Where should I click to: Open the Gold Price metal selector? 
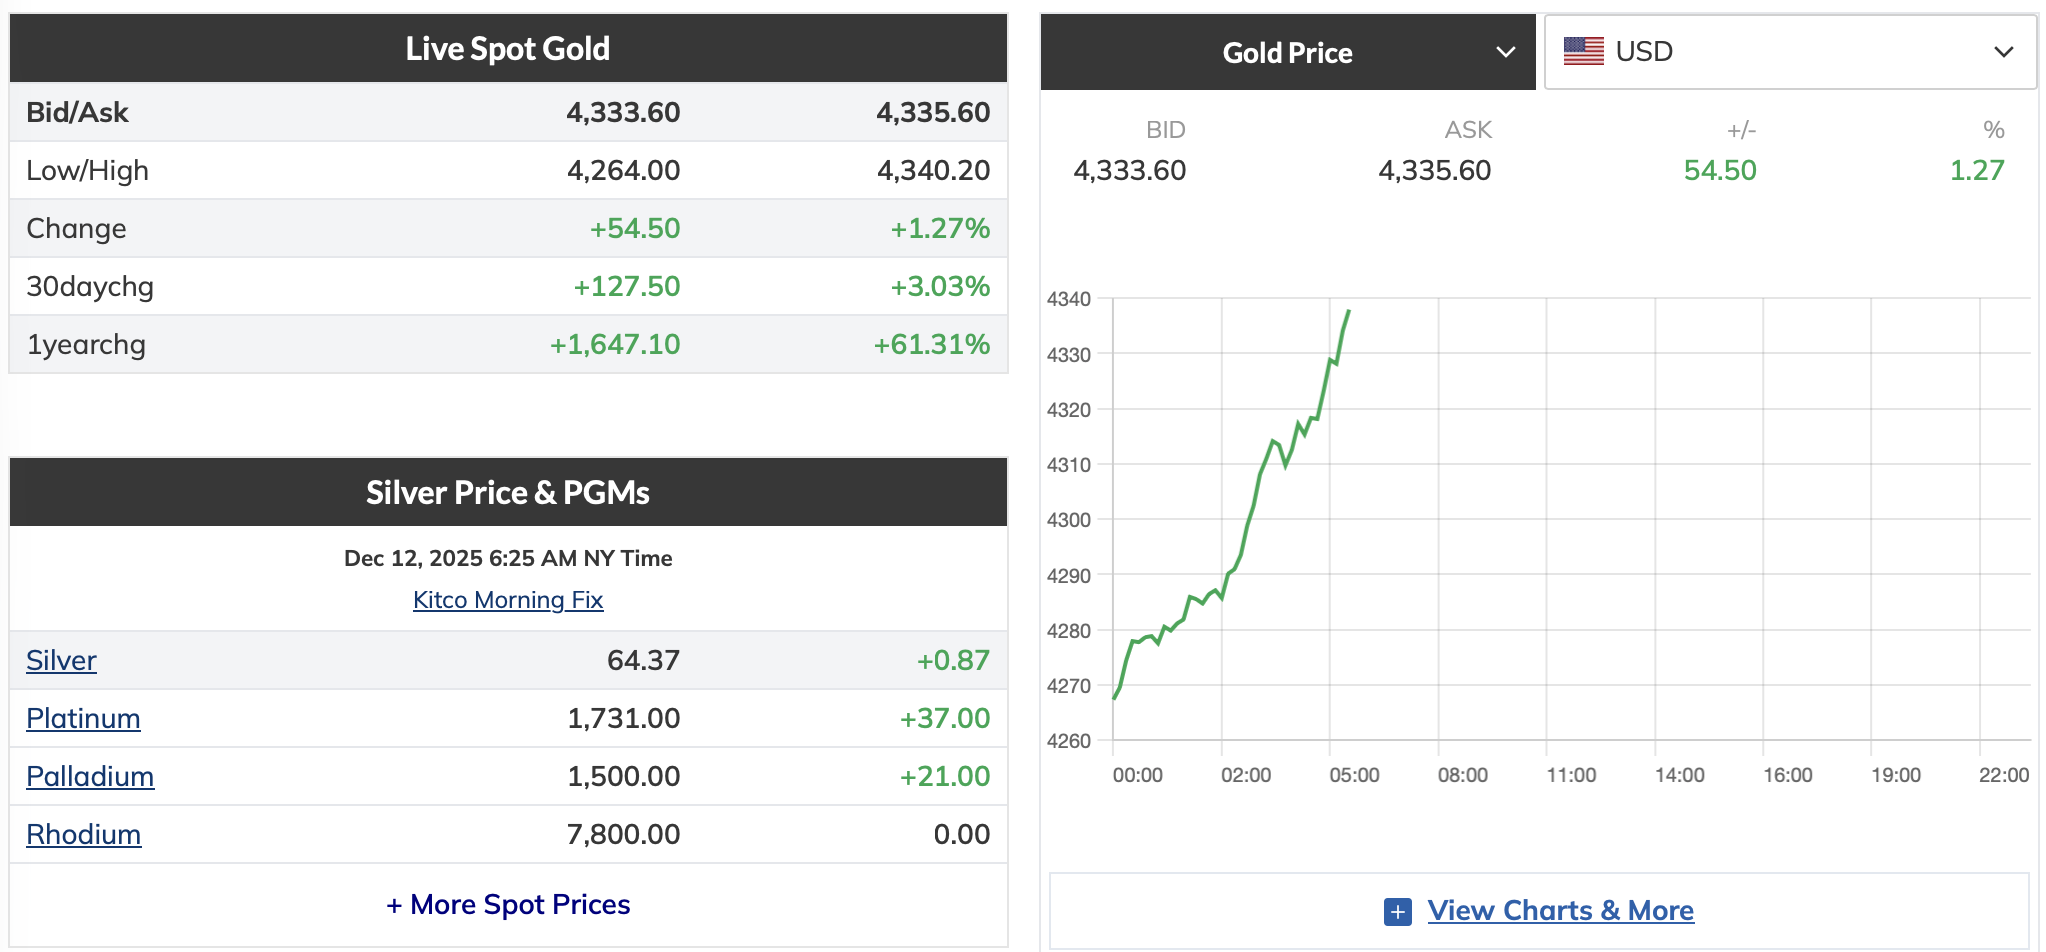point(1287,53)
